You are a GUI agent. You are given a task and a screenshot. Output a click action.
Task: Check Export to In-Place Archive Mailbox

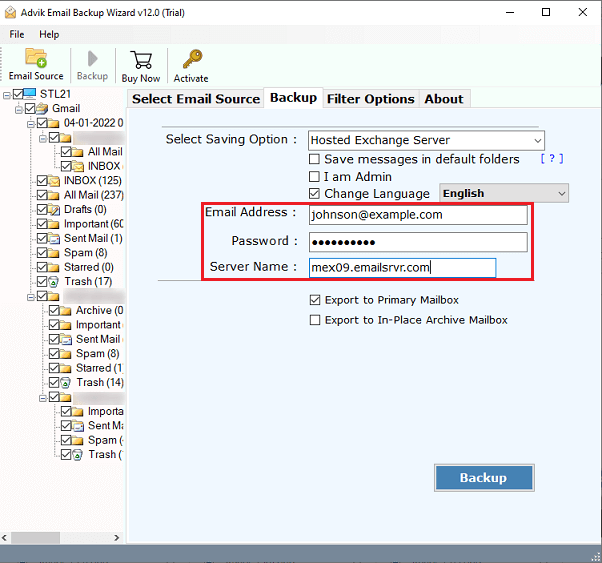(315, 320)
